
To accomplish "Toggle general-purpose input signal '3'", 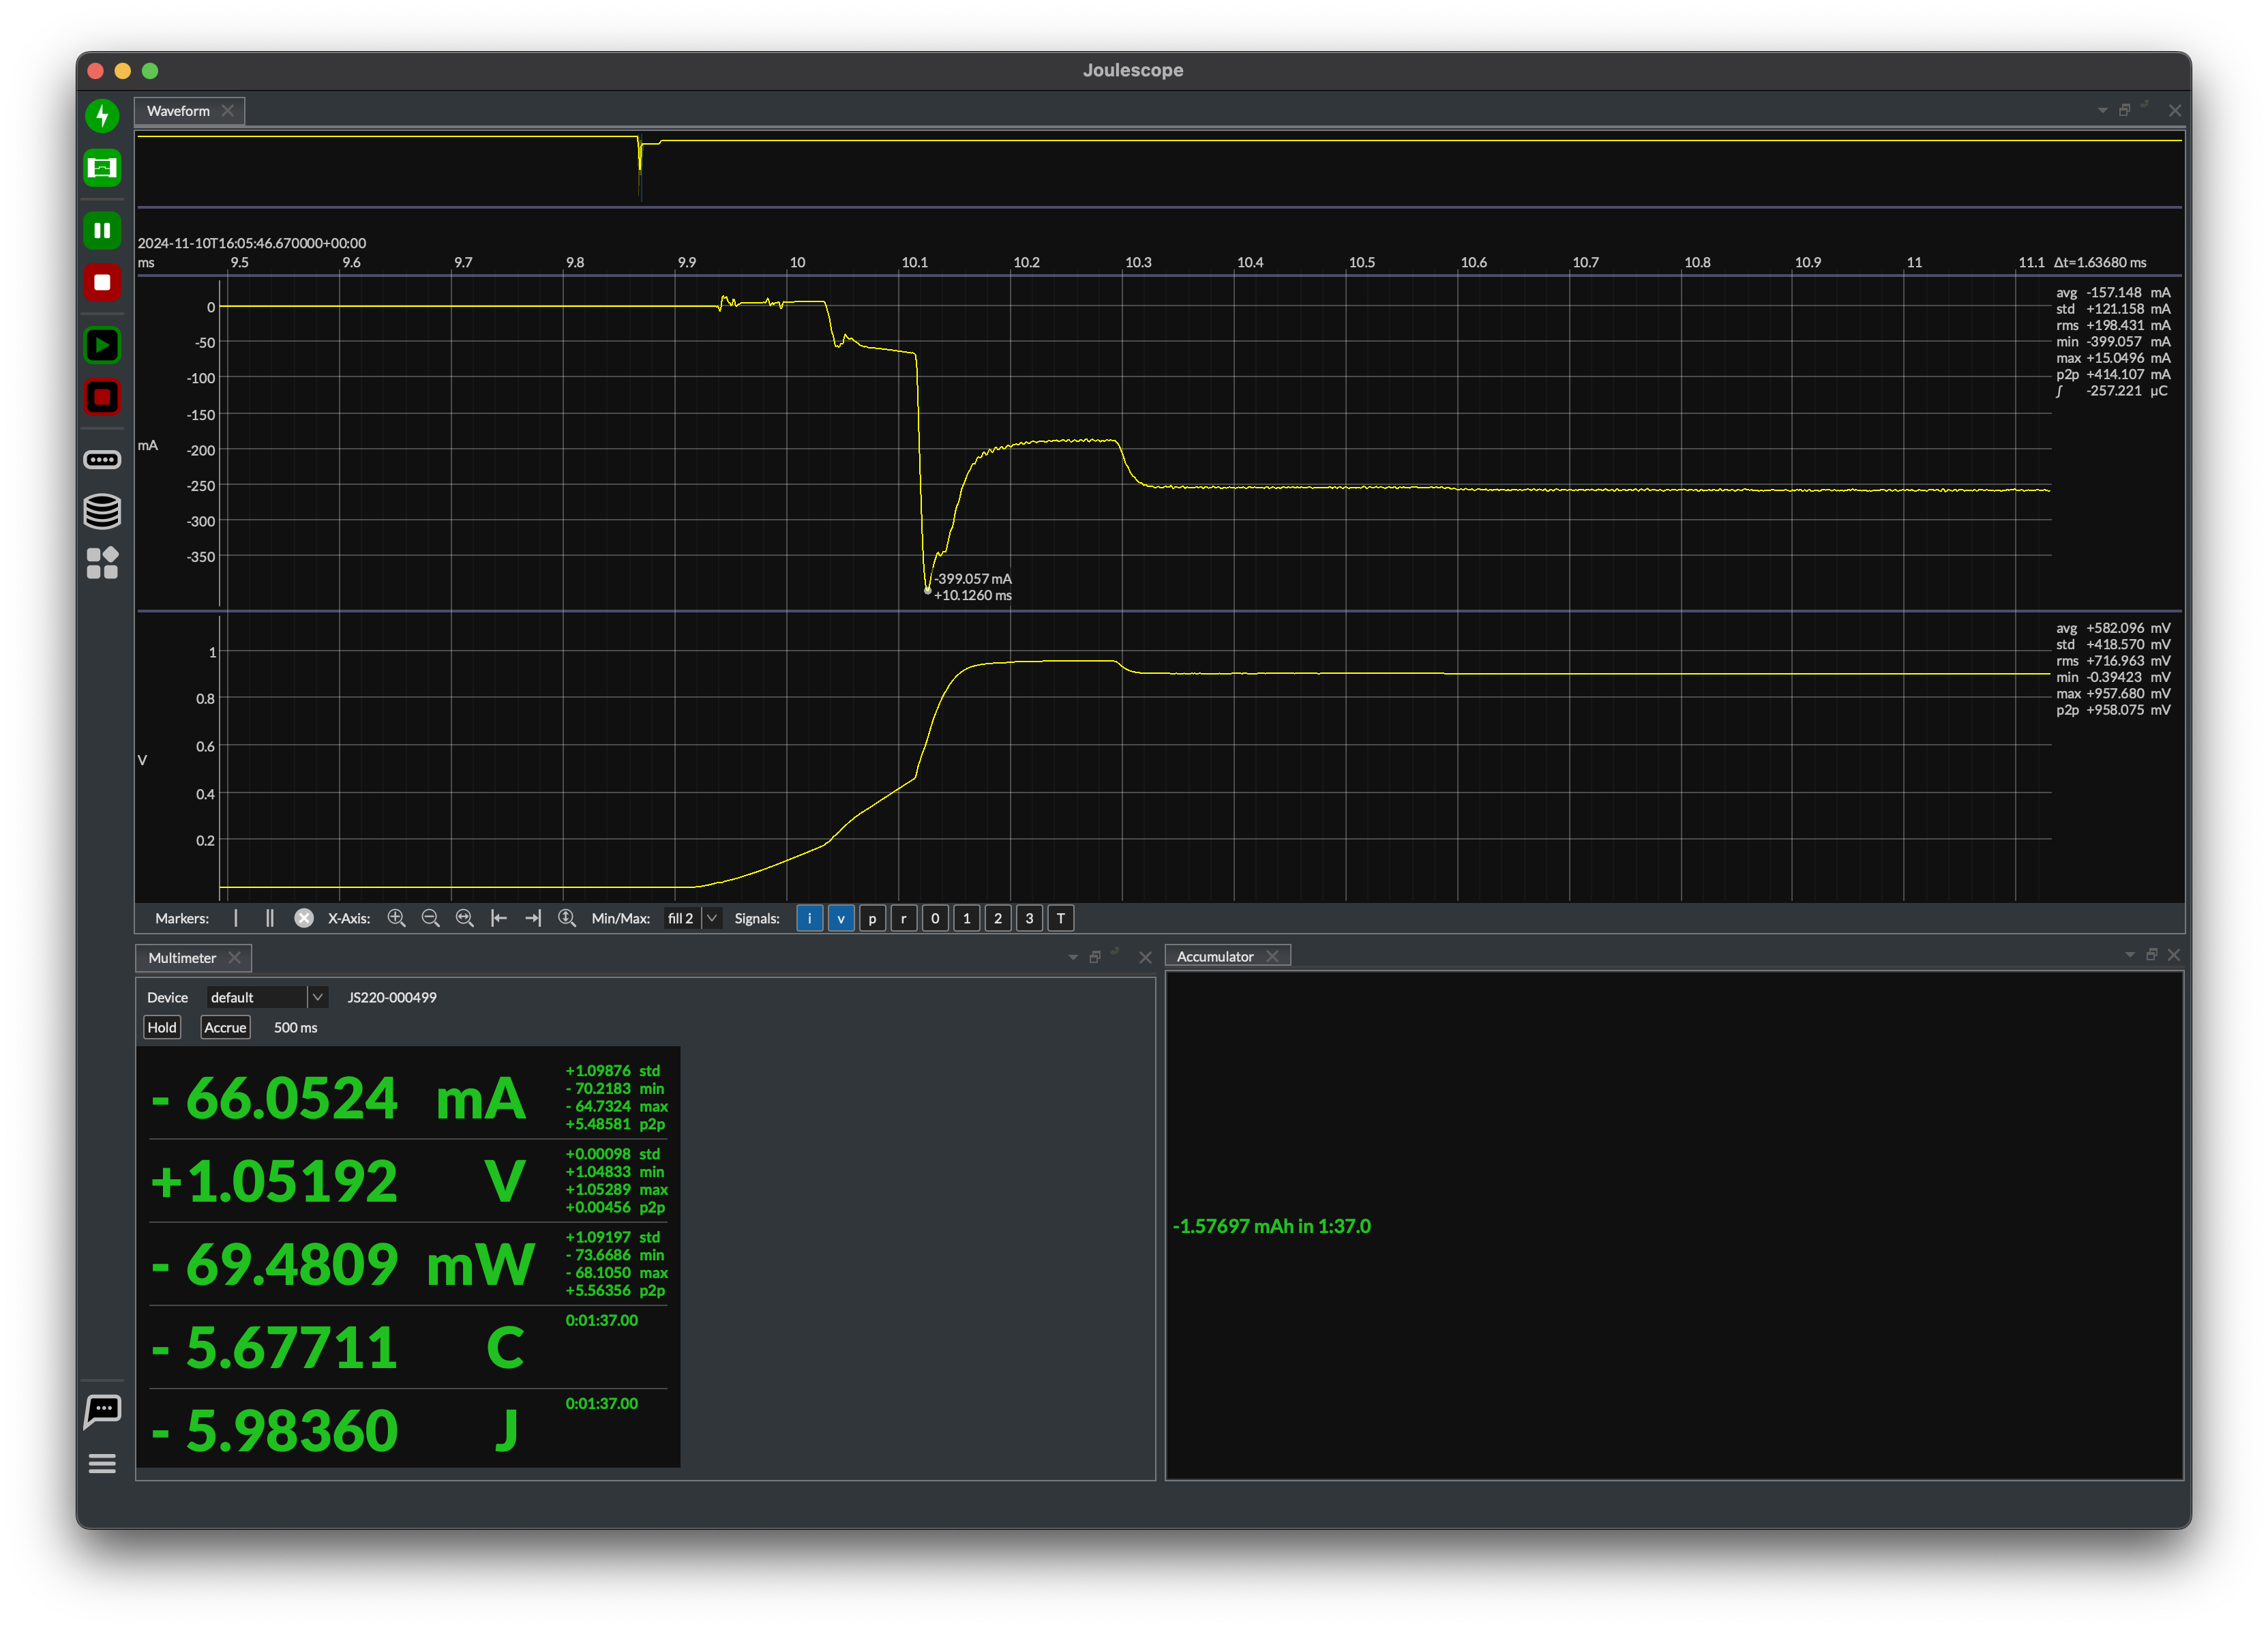I will point(1029,918).
